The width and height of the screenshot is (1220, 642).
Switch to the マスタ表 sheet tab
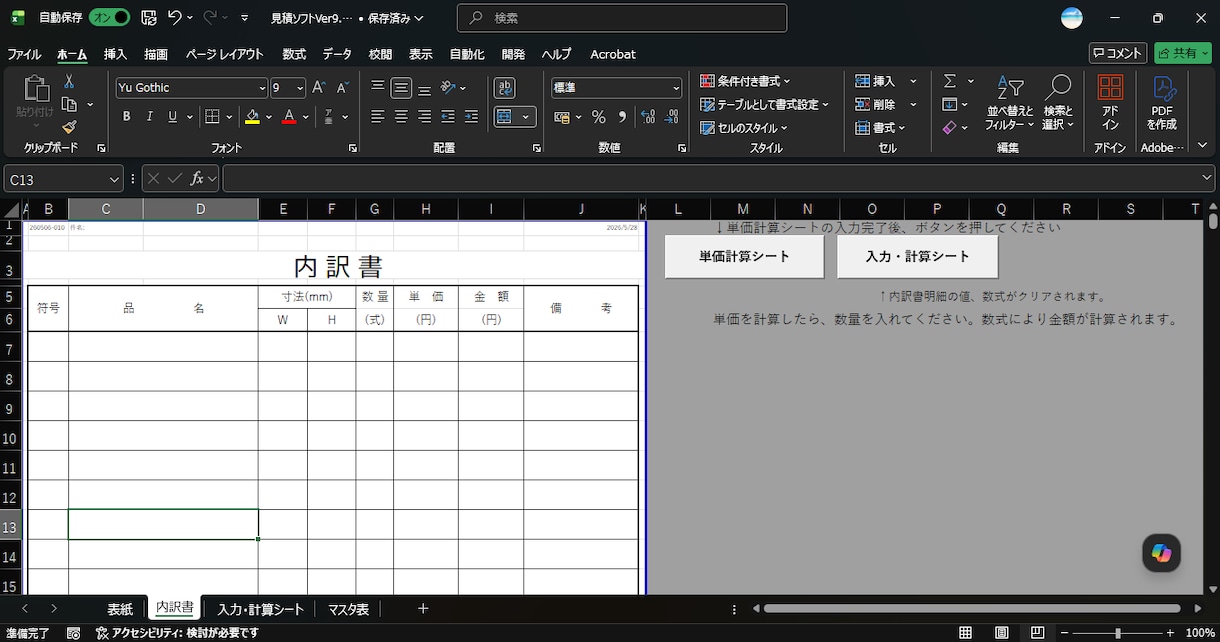tap(348, 609)
